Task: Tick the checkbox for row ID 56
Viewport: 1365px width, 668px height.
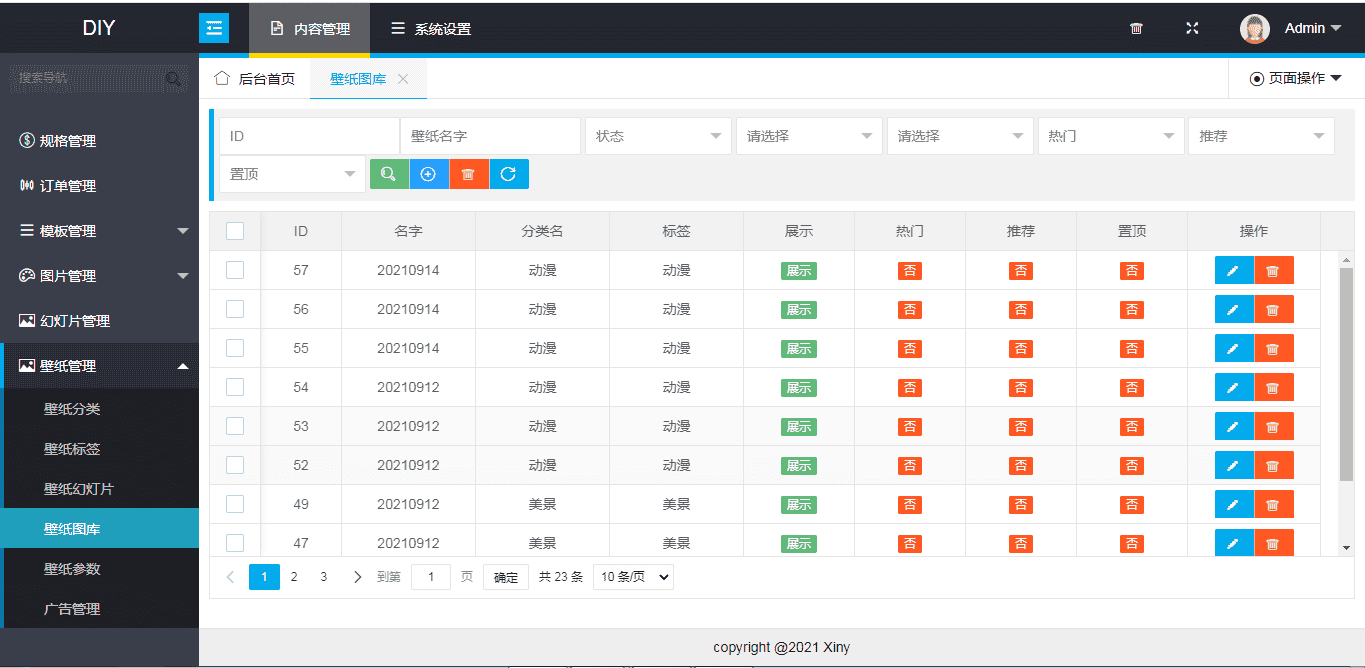Action: 235,309
